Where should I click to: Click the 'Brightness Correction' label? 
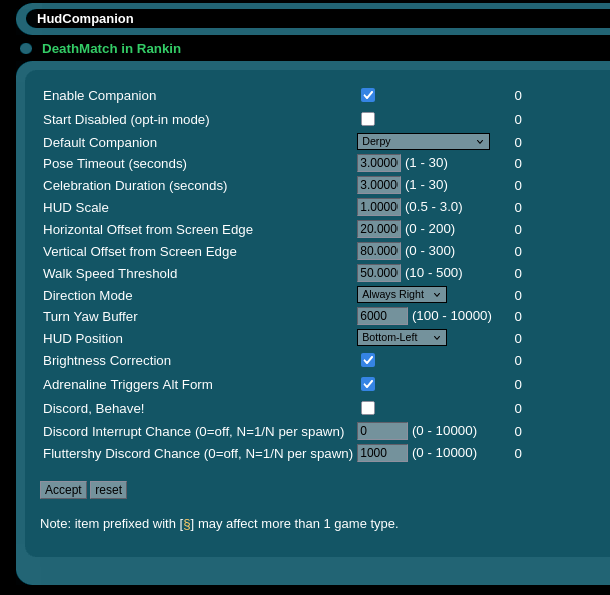(x=107, y=361)
